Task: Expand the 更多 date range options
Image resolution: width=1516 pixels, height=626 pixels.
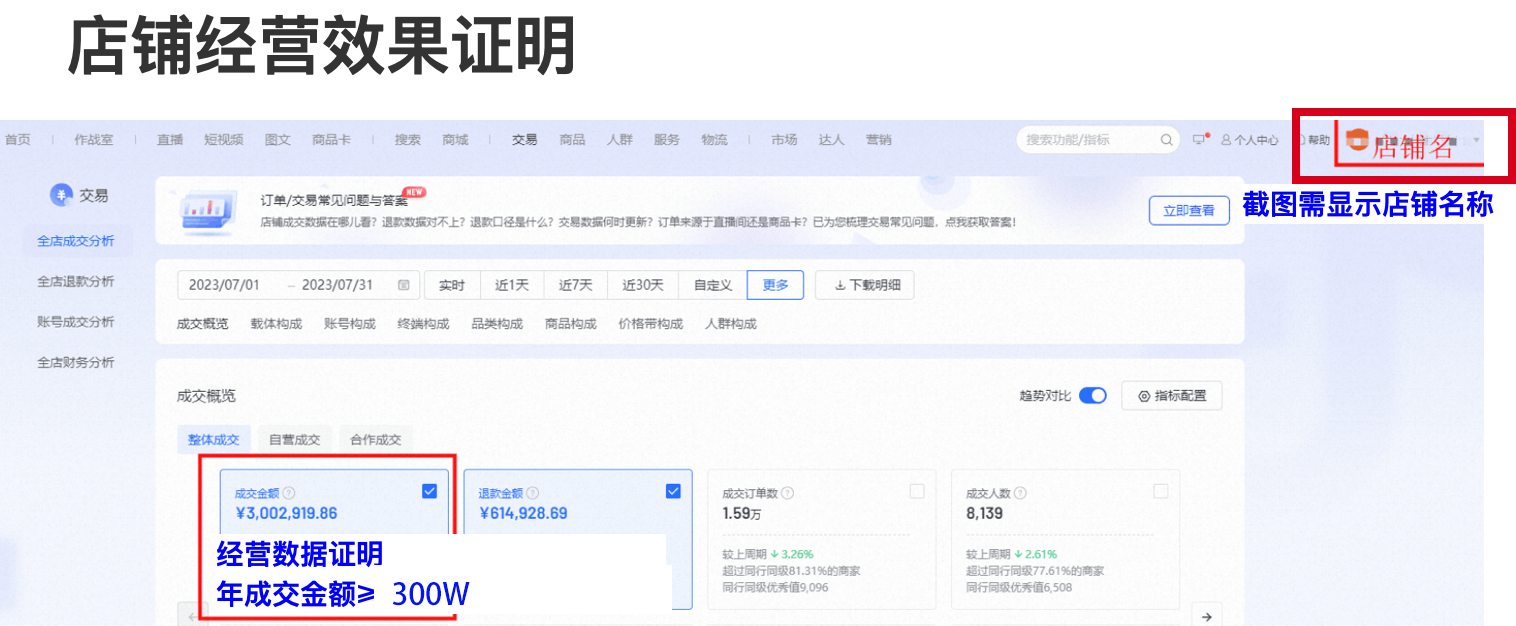Action: pos(775,285)
